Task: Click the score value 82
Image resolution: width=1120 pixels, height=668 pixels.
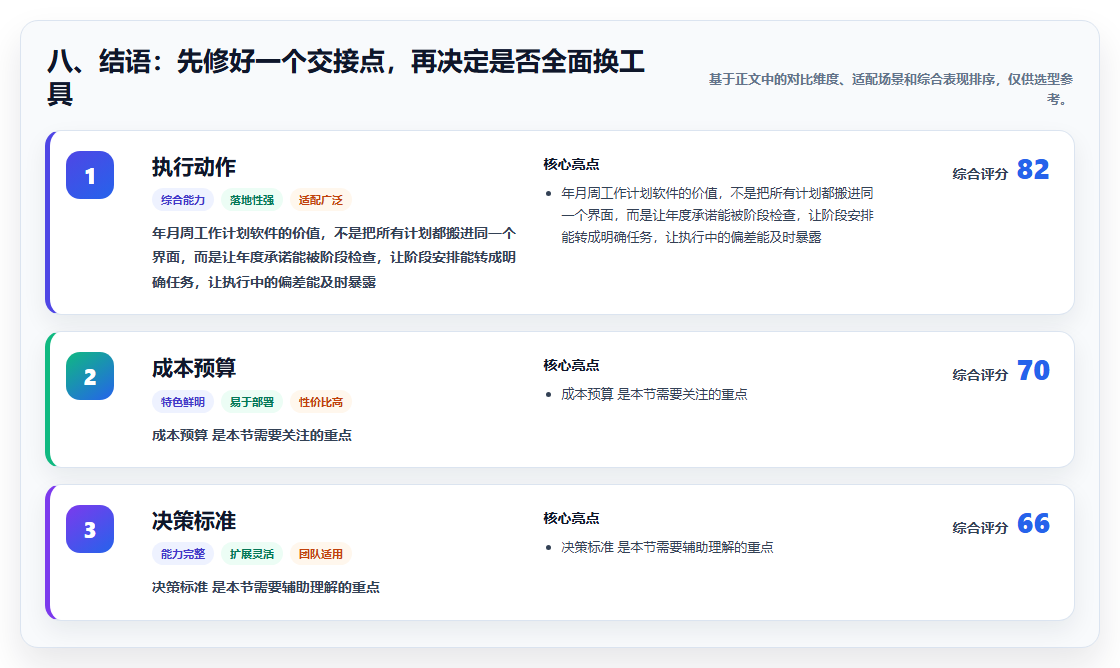Action: click(x=1033, y=170)
